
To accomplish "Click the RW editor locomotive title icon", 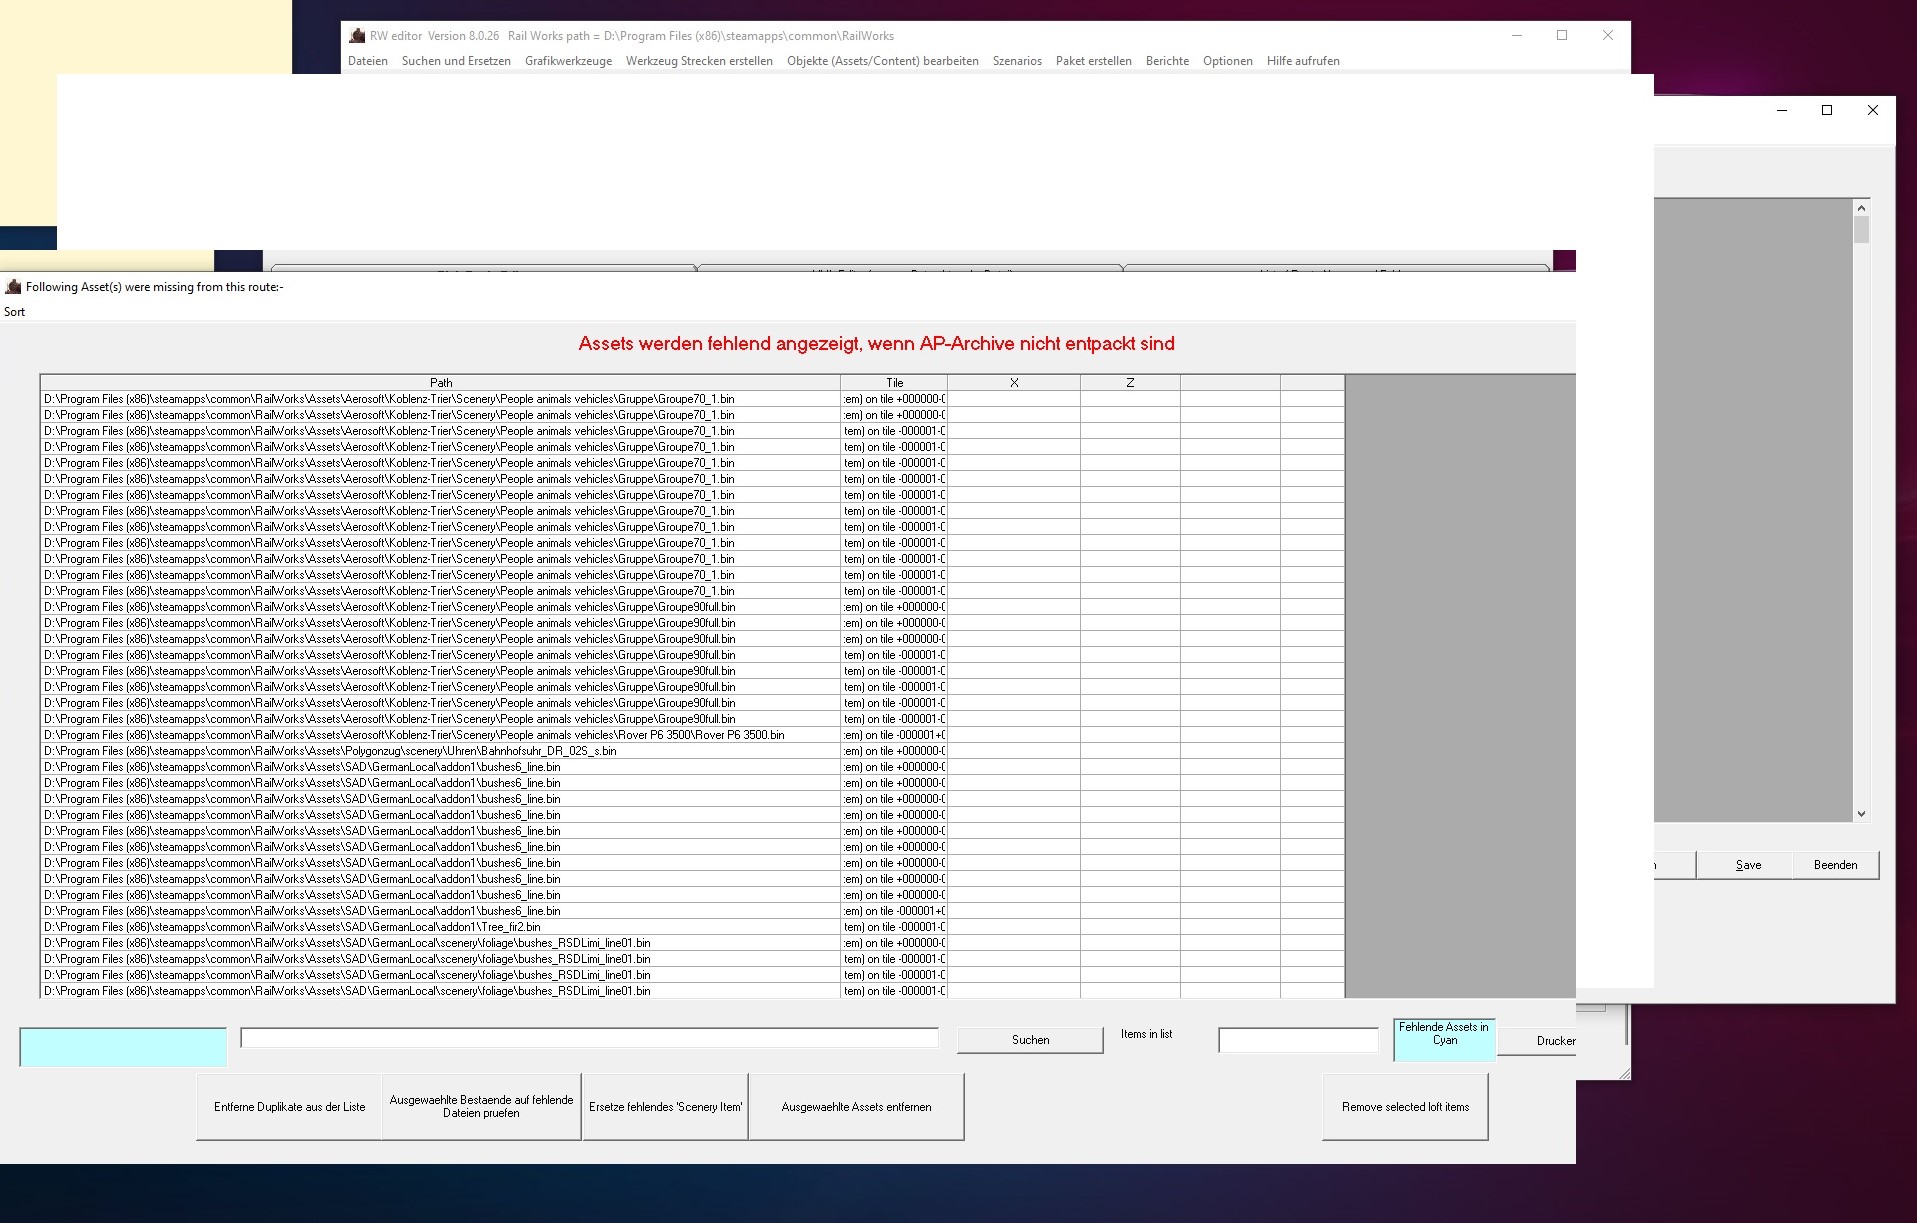I will 357,36.
